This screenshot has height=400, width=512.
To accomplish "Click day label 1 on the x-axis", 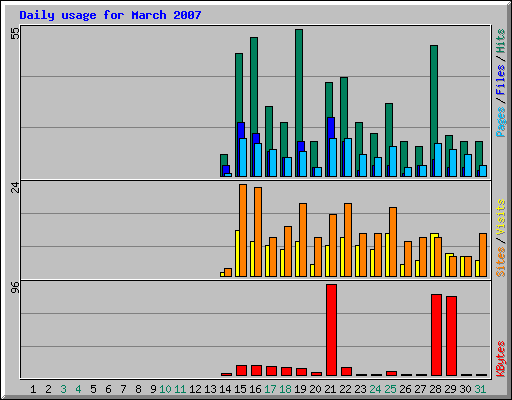I will (33, 389).
